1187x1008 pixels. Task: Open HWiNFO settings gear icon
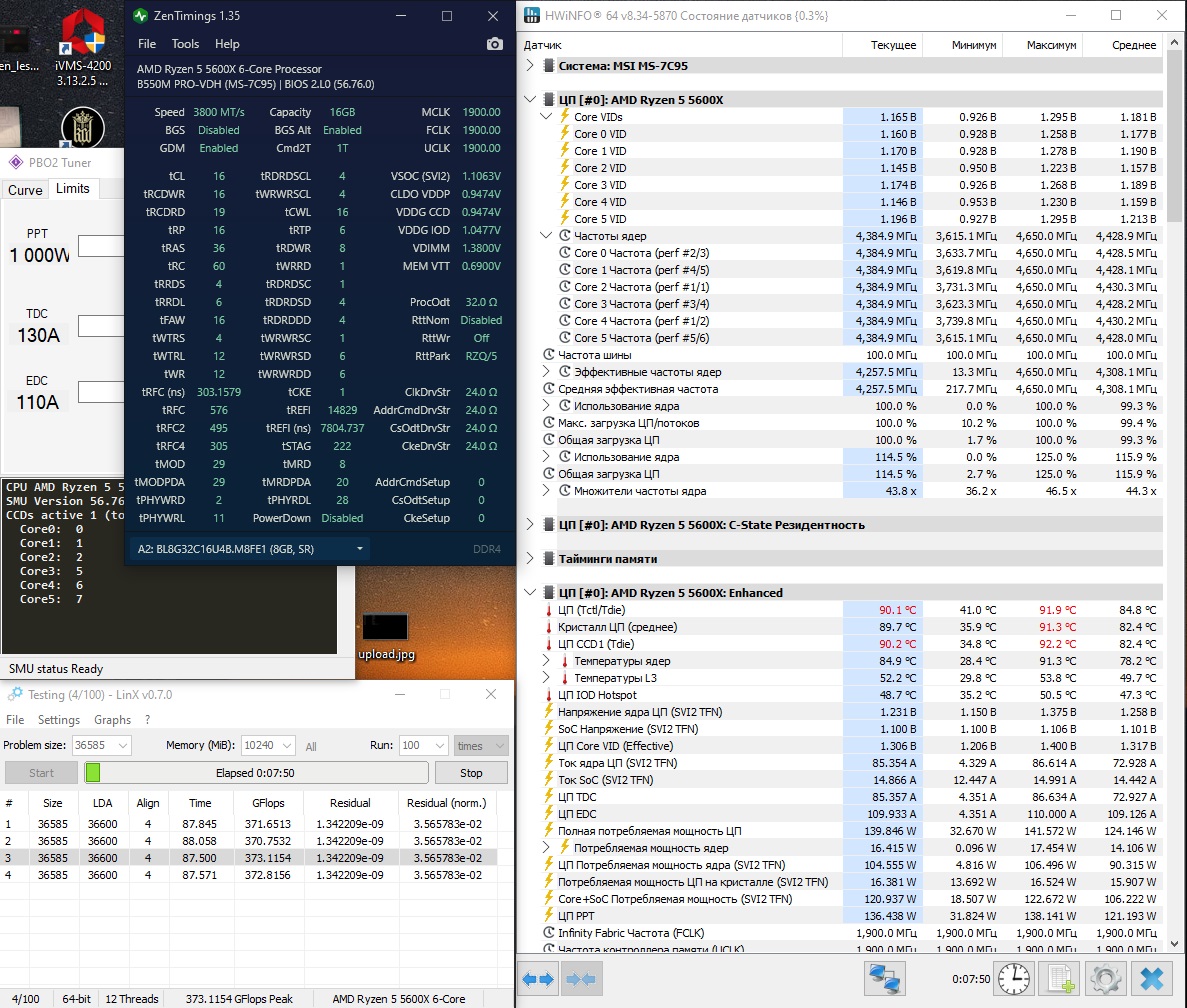click(x=1105, y=978)
